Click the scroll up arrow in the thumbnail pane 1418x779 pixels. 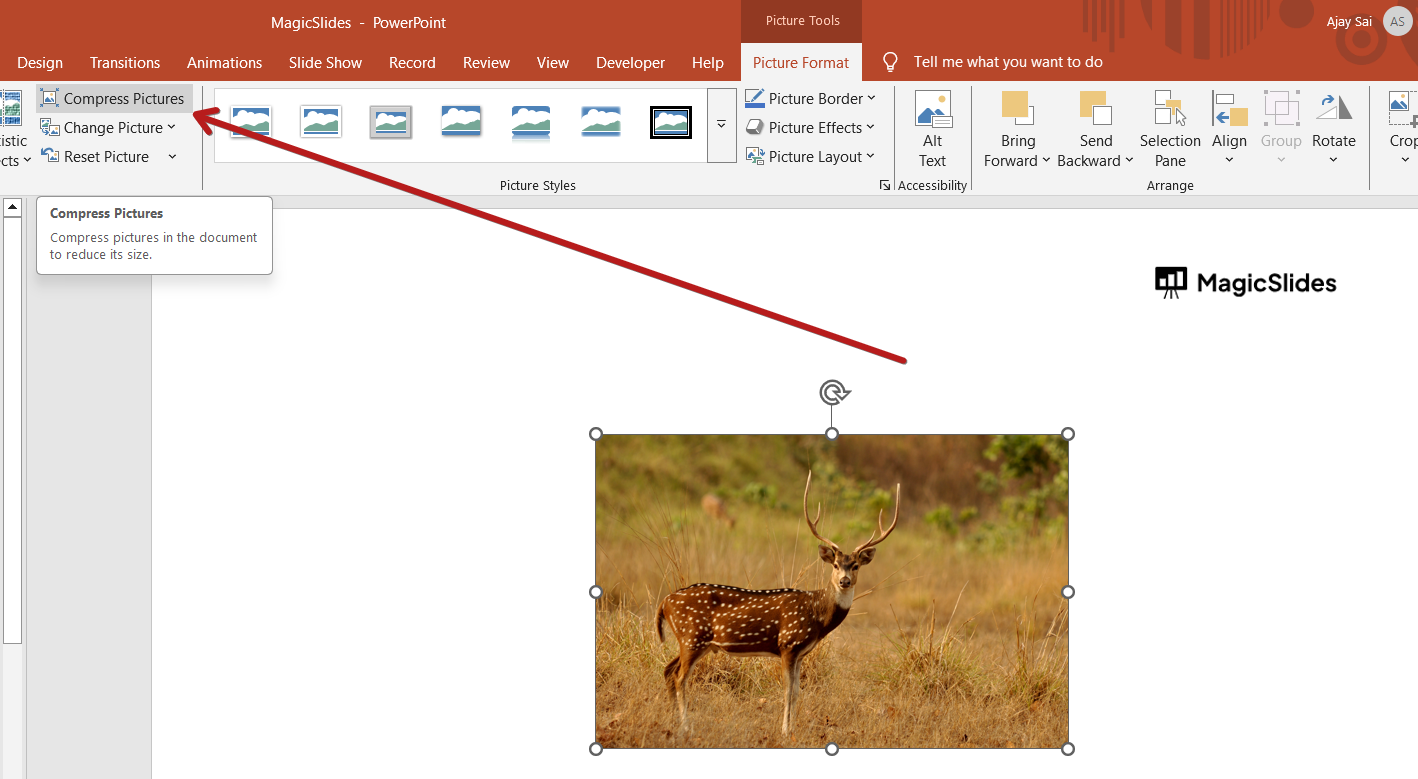click(x=12, y=207)
